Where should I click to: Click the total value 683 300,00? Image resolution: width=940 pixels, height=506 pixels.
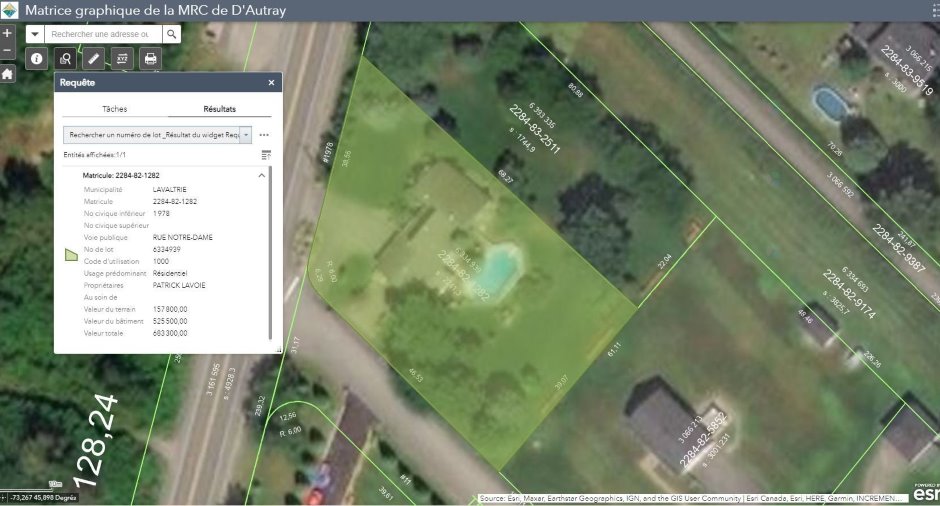170,333
